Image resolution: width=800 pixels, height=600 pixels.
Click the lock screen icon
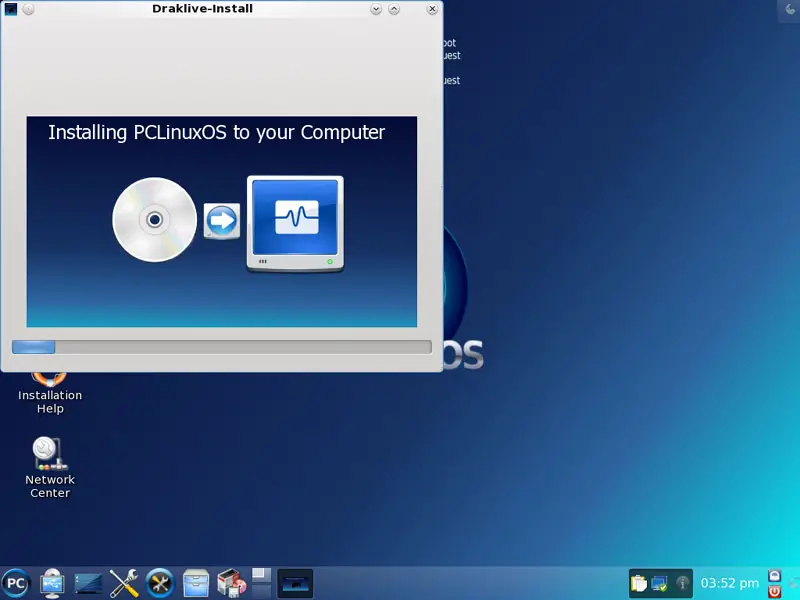(774, 576)
